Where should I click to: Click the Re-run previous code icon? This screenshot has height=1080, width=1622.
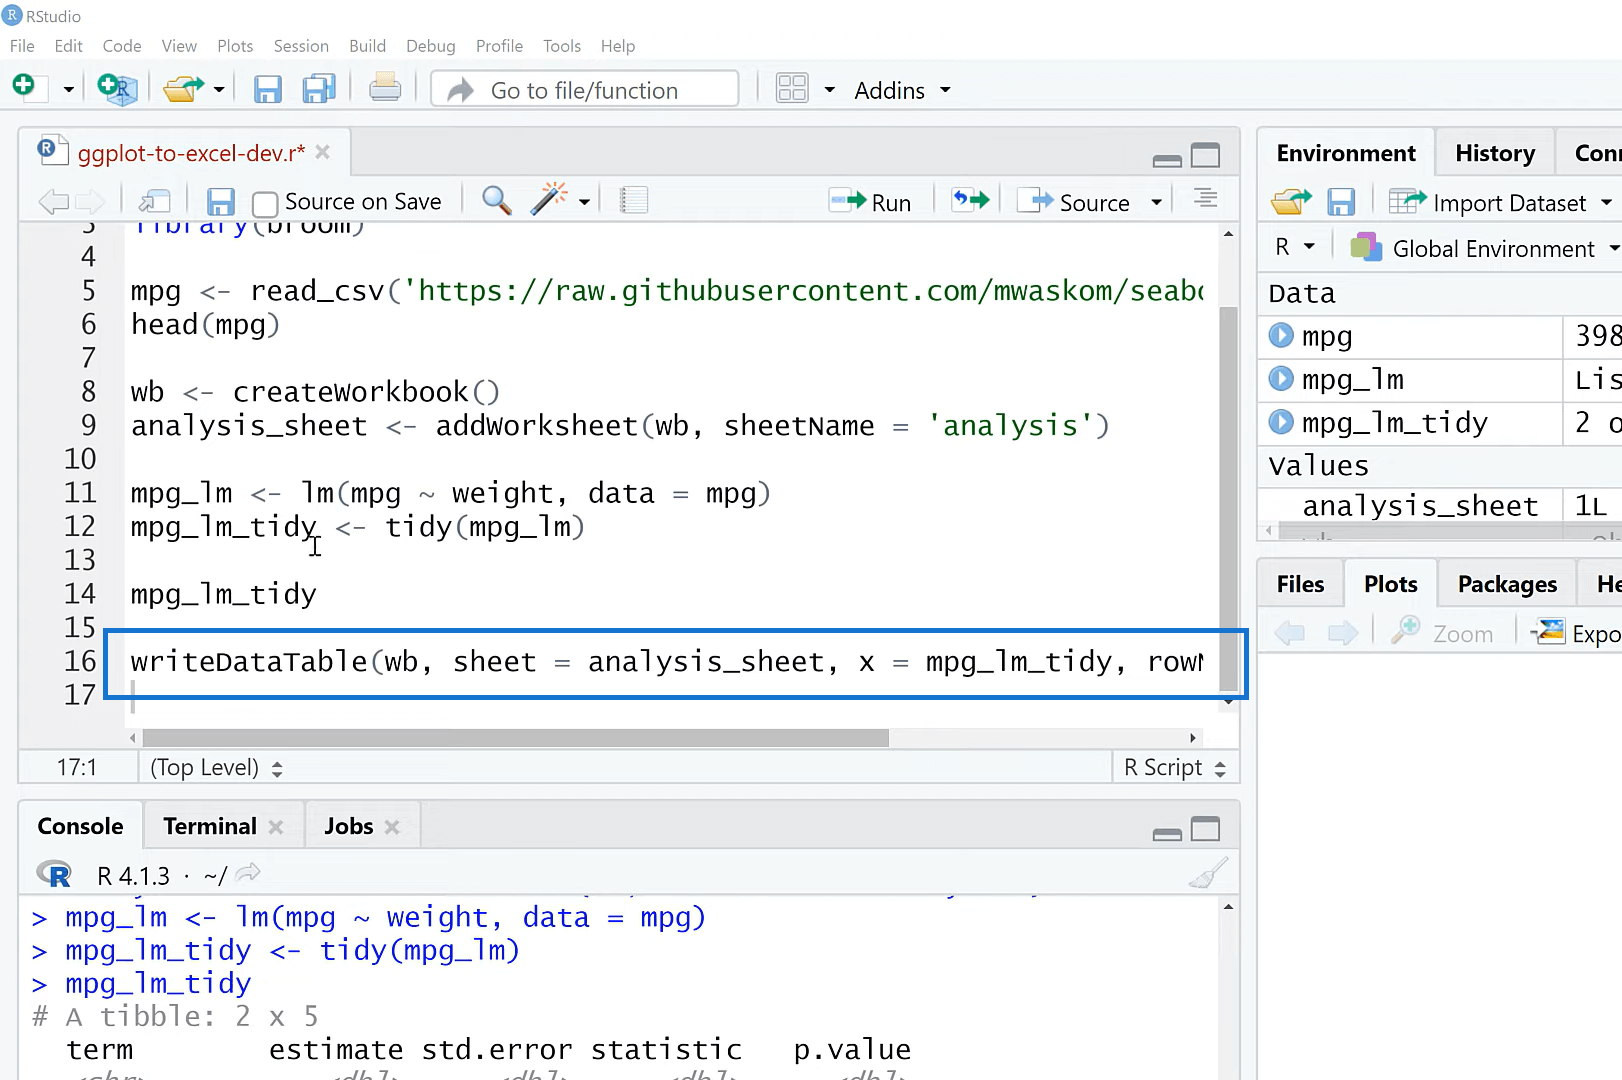pyautogui.click(x=970, y=200)
